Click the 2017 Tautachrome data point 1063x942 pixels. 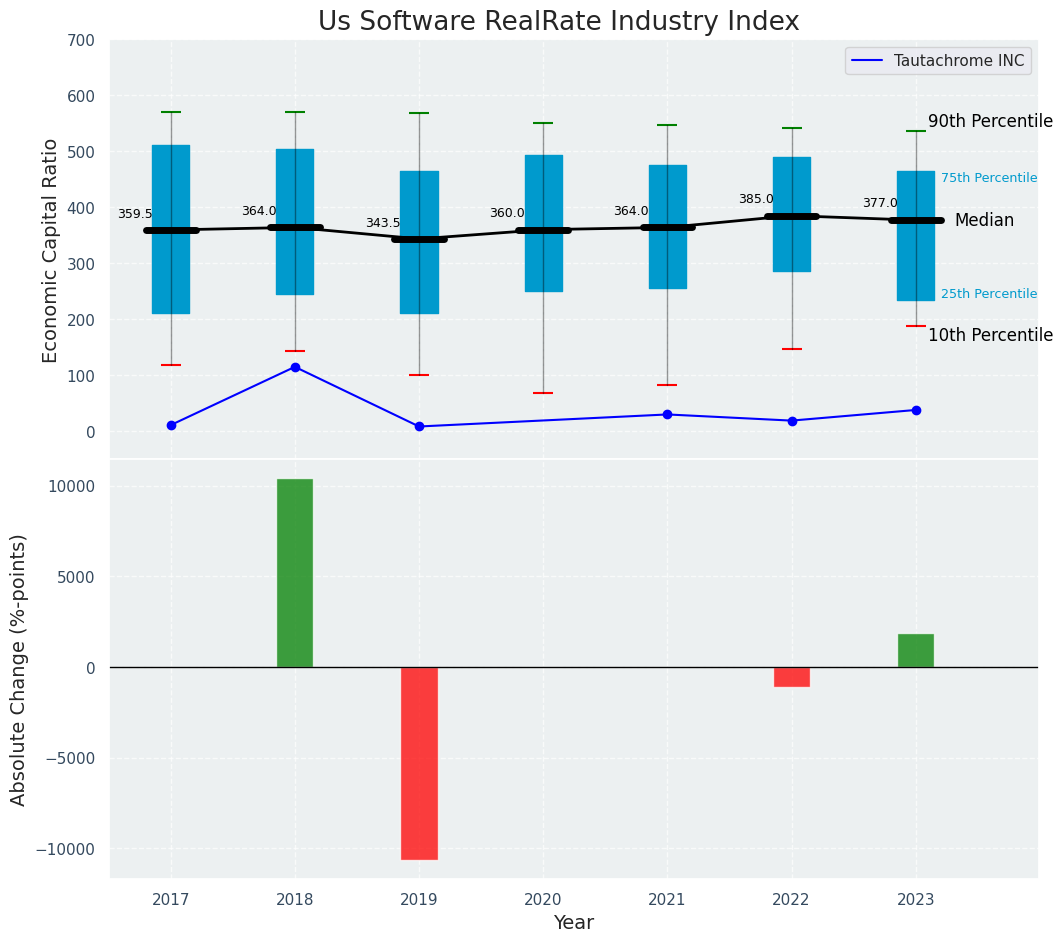171,425
